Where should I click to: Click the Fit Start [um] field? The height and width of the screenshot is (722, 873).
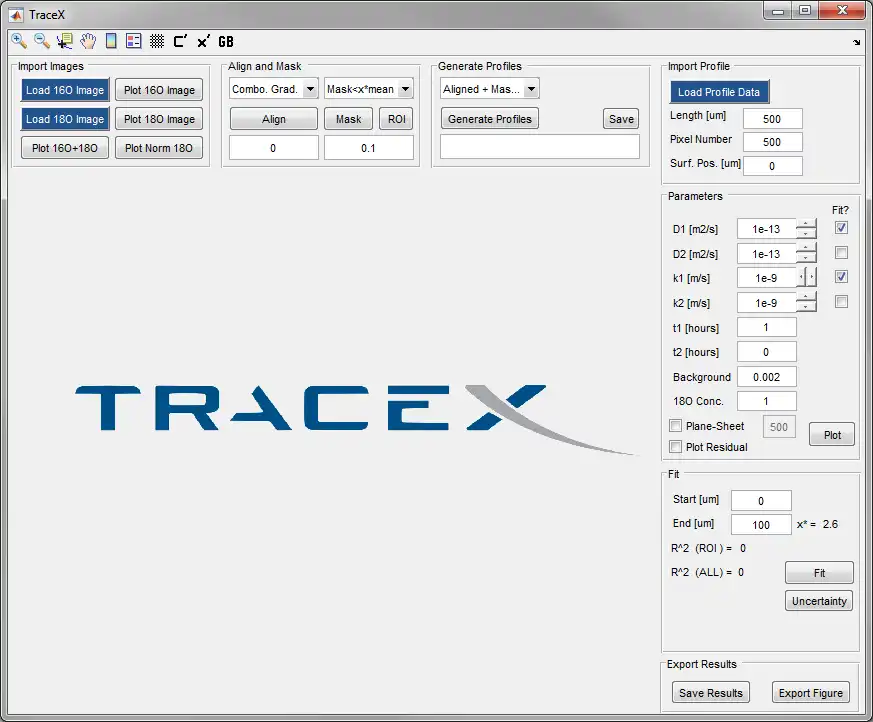coord(761,500)
